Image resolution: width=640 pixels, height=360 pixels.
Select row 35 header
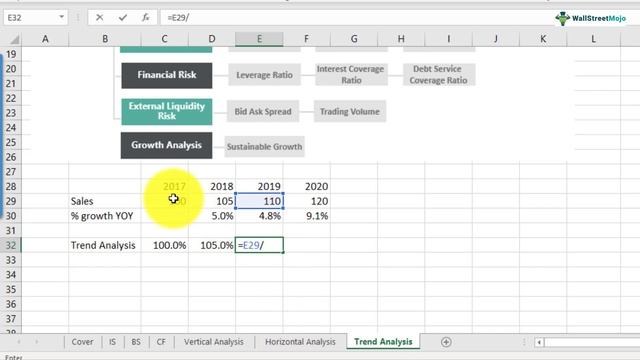coord(11,289)
